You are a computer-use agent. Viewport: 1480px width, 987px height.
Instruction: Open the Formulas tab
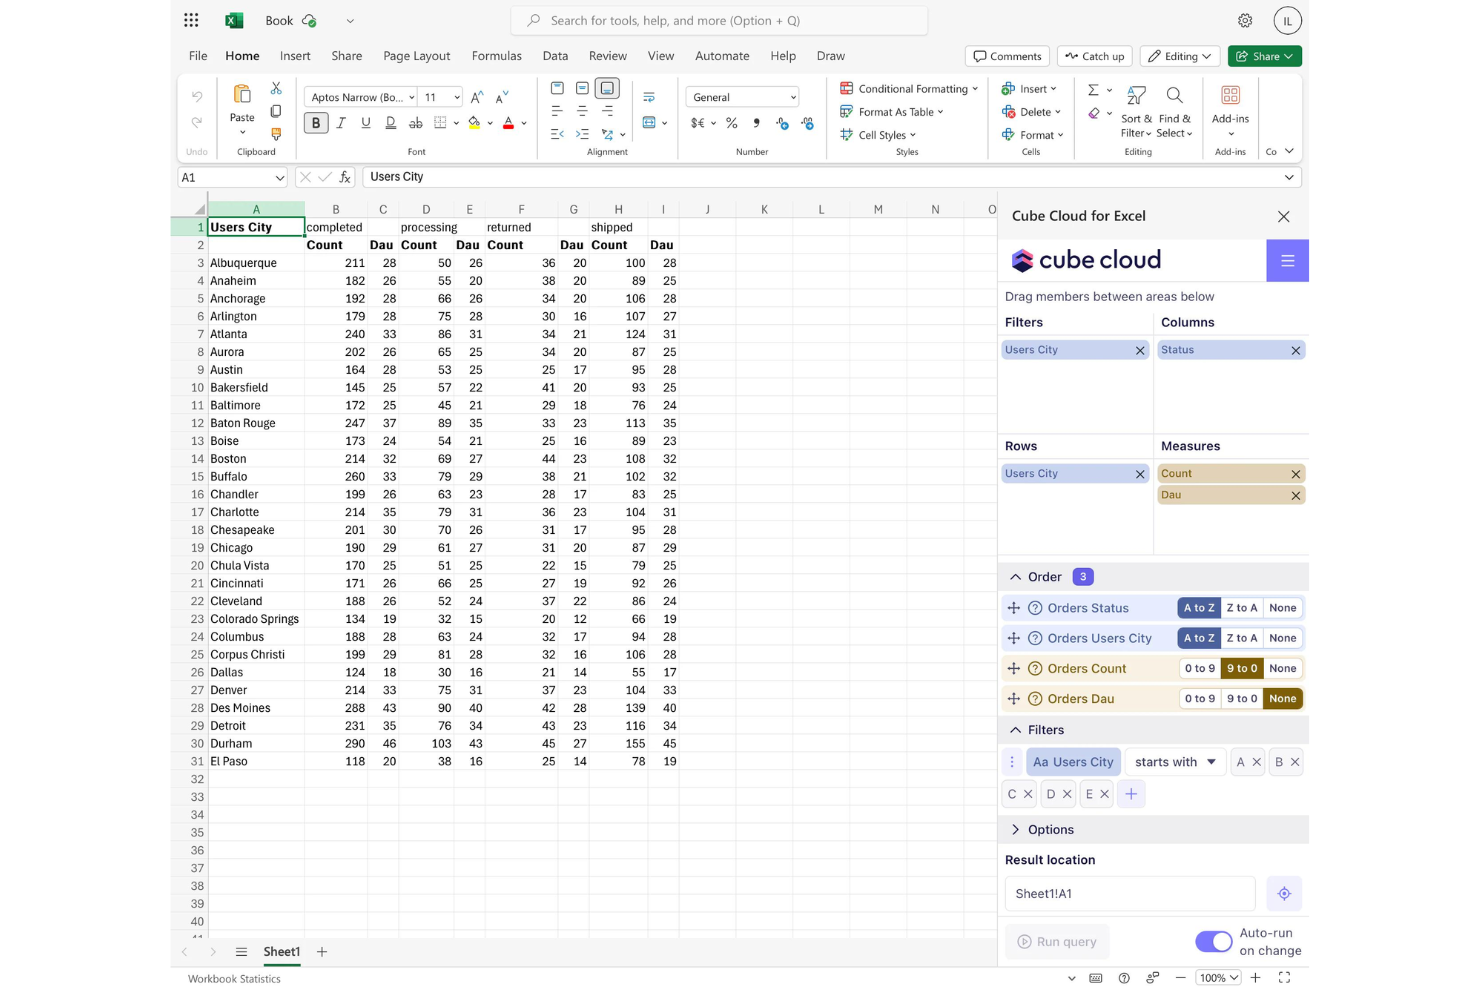pyautogui.click(x=497, y=56)
